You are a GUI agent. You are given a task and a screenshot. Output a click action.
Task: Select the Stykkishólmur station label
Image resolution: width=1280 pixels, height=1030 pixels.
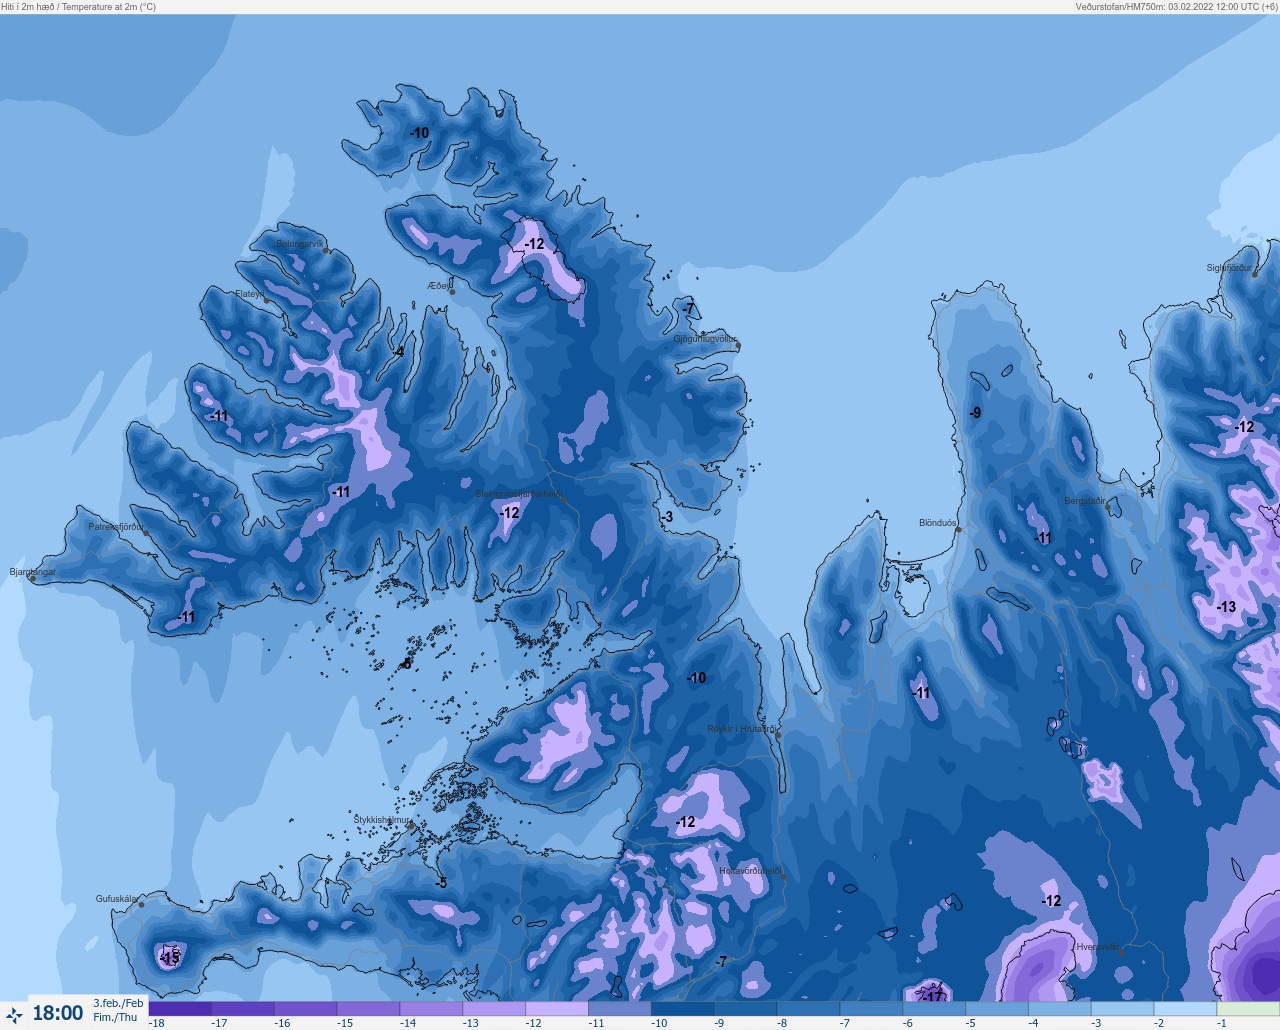click(382, 820)
